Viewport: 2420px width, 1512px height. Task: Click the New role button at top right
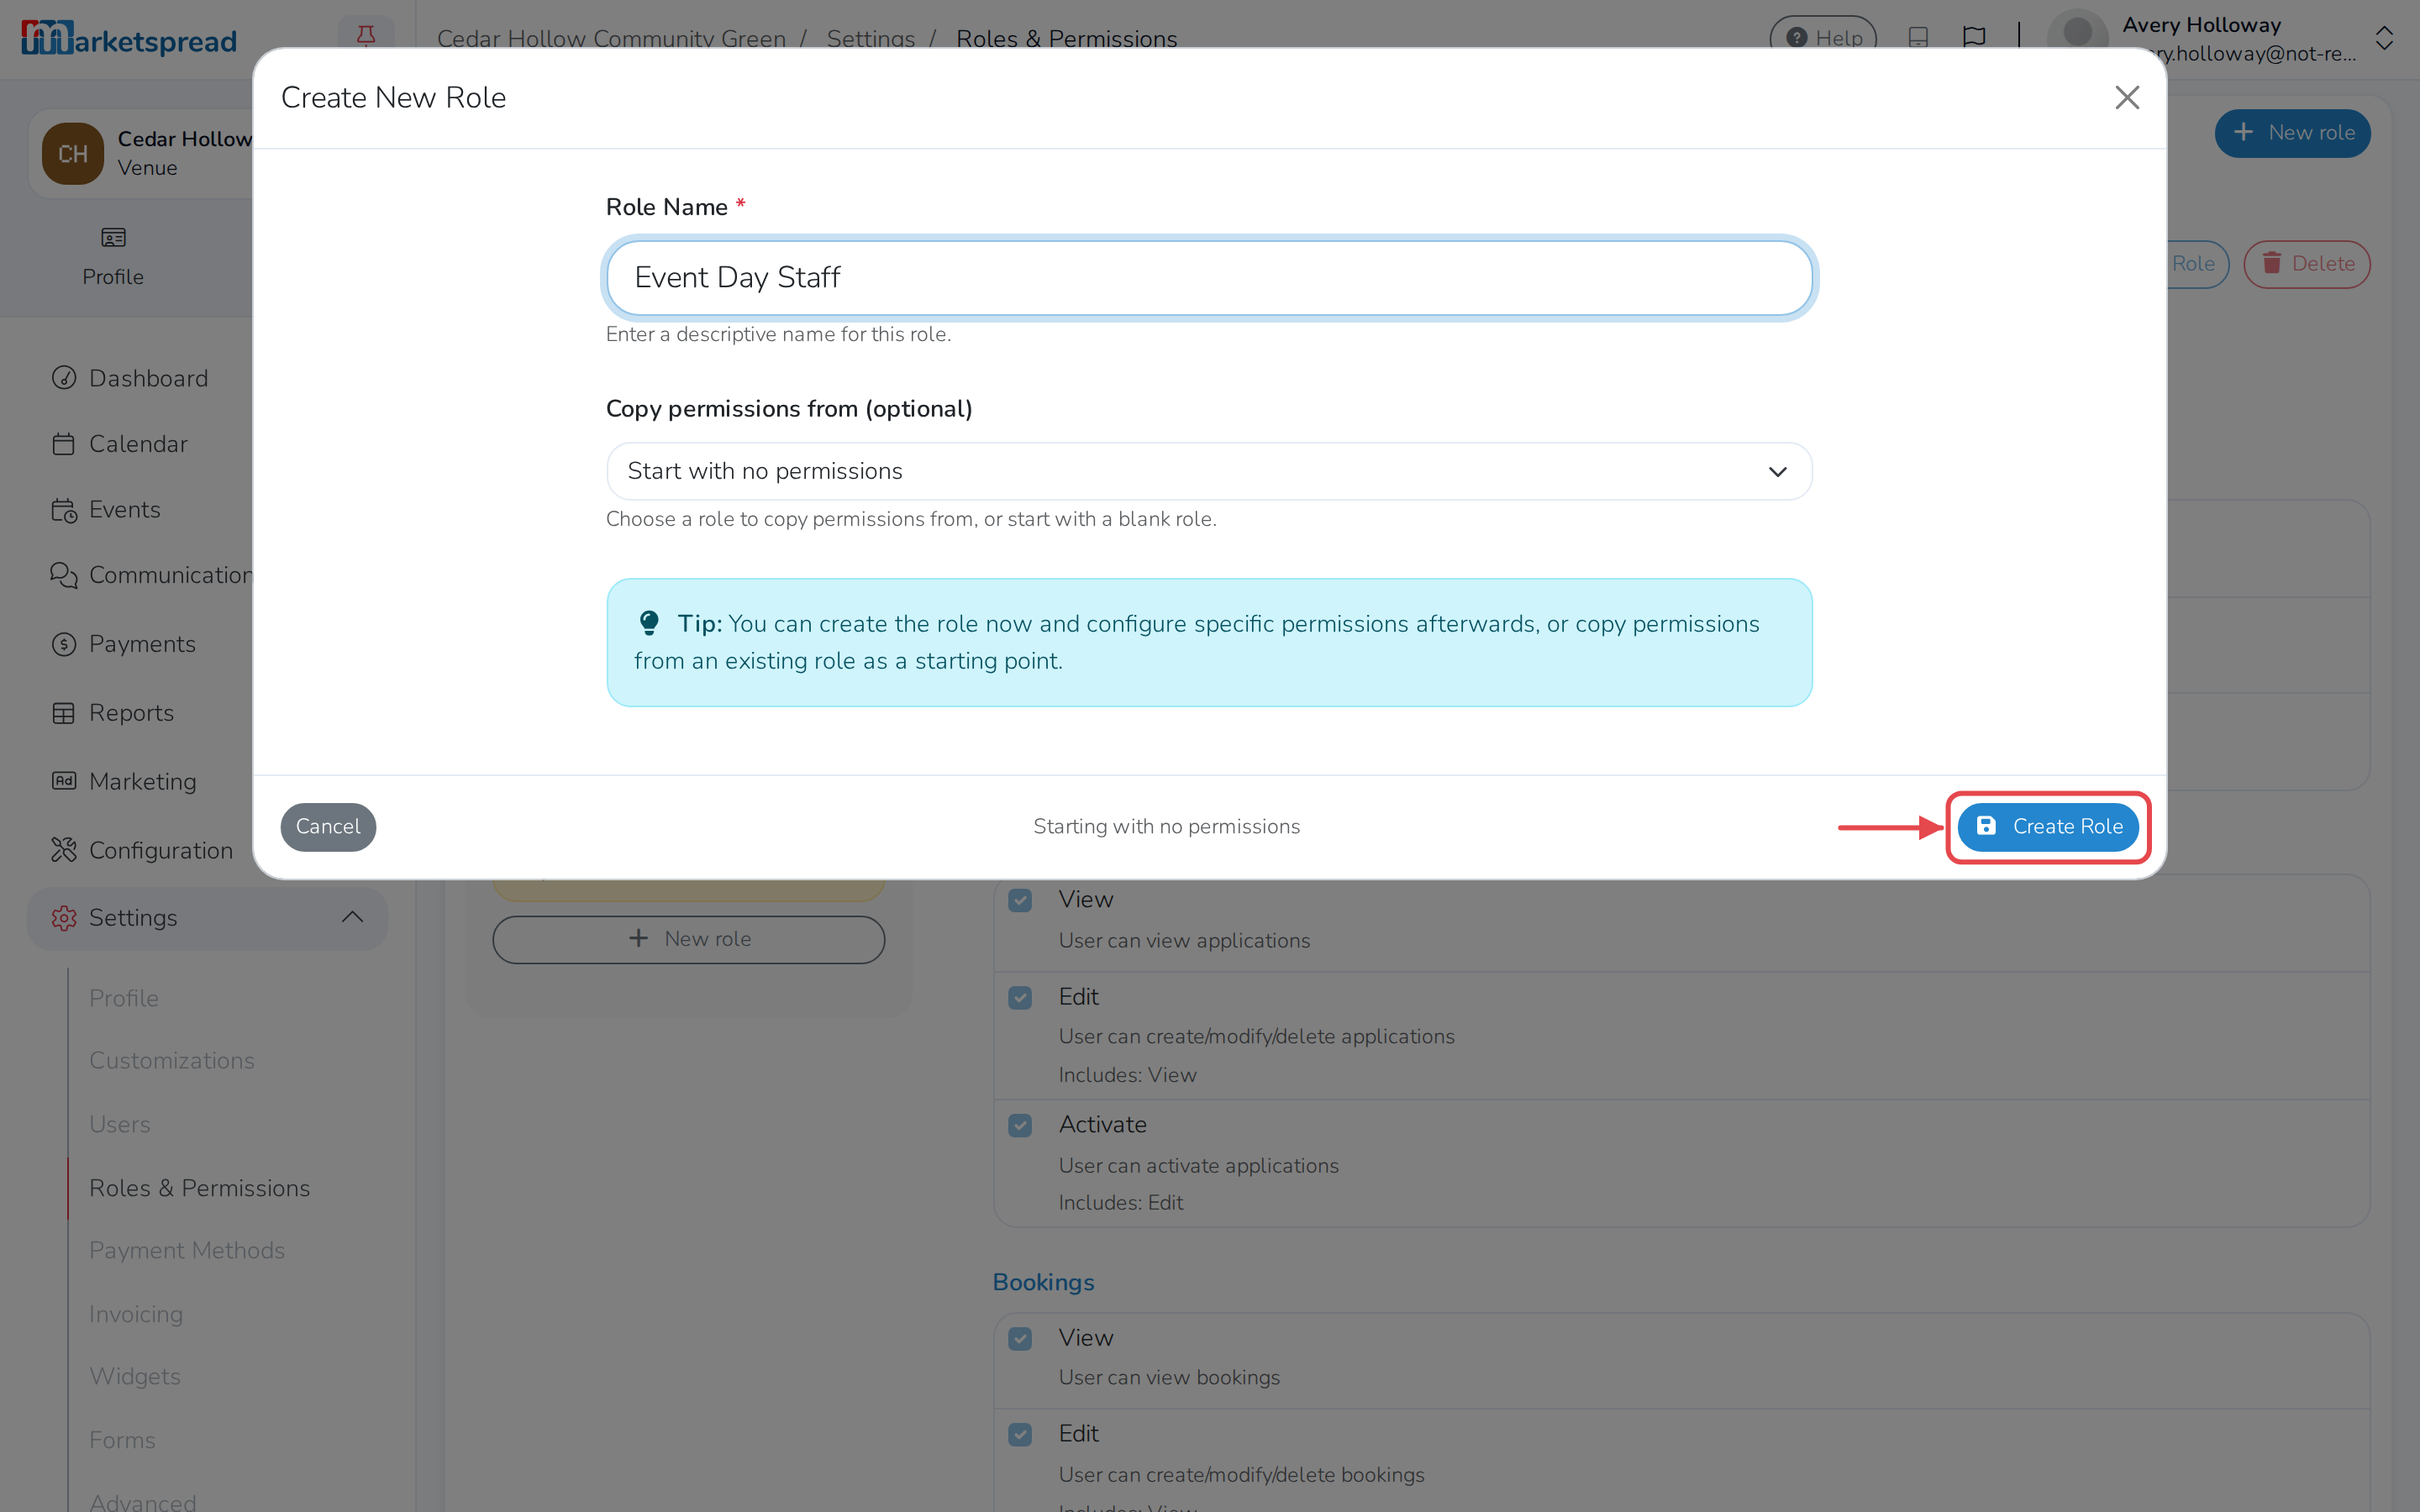click(x=2292, y=133)
